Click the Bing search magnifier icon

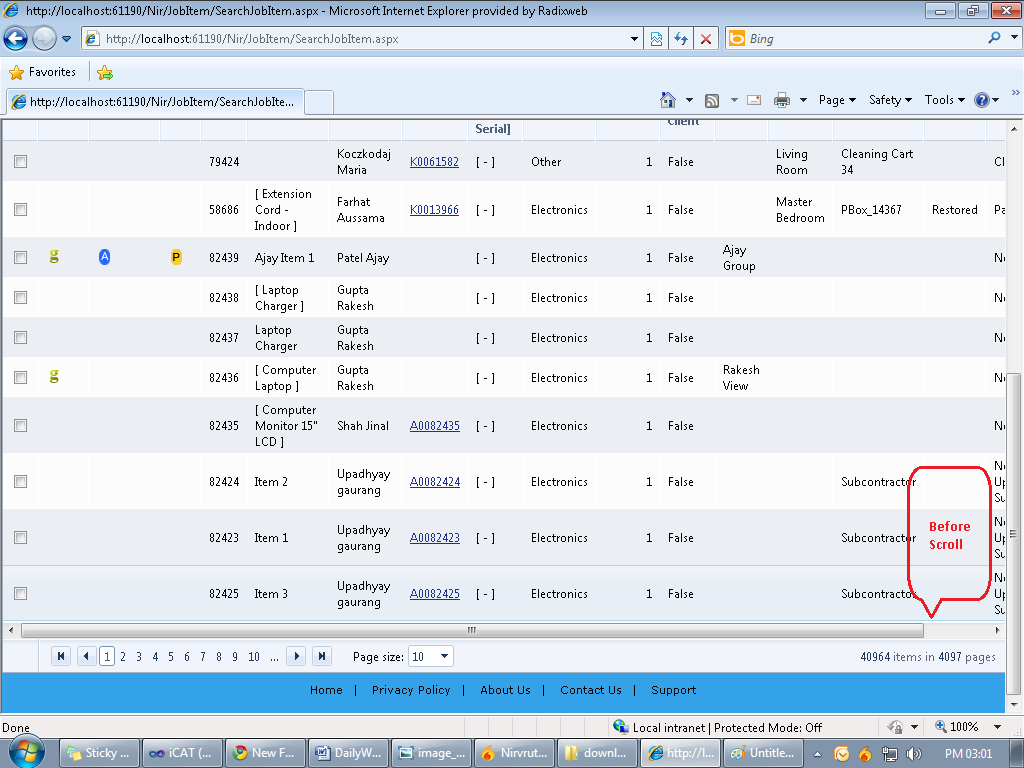click(994, 38)
